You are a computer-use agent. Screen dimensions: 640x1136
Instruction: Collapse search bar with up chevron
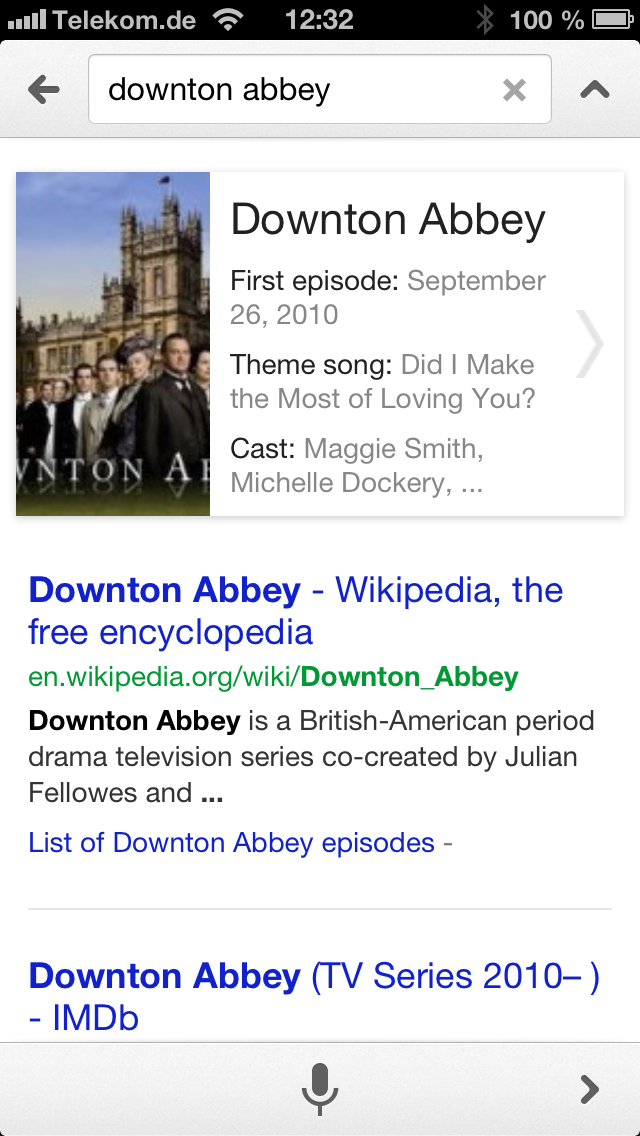point(595,90)
